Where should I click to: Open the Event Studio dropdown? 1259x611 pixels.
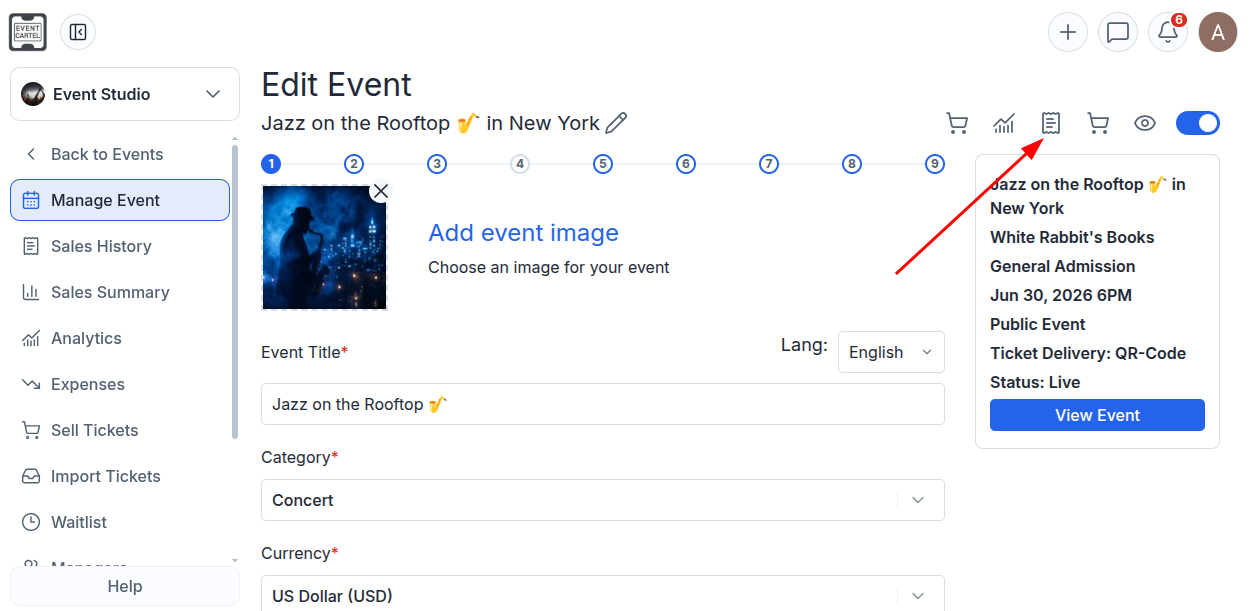pyautogui.click(x=125, y=94)
